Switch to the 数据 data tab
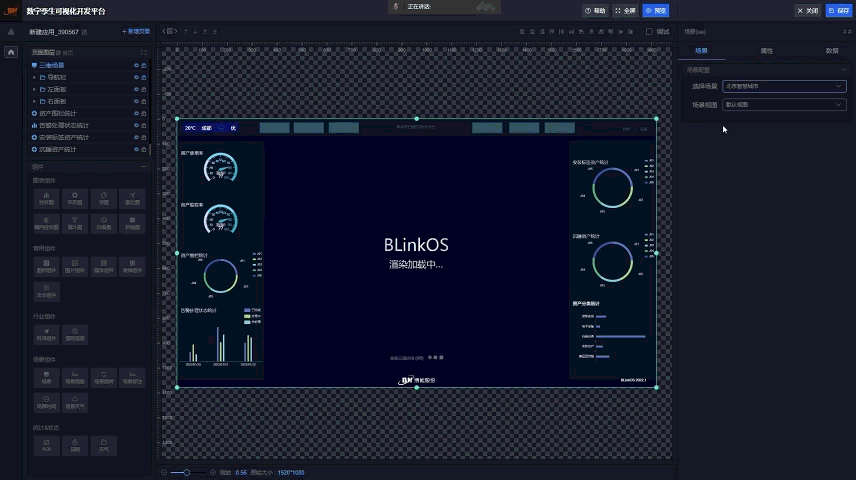The height and width of the screenshot is (480, 856). 832,50
